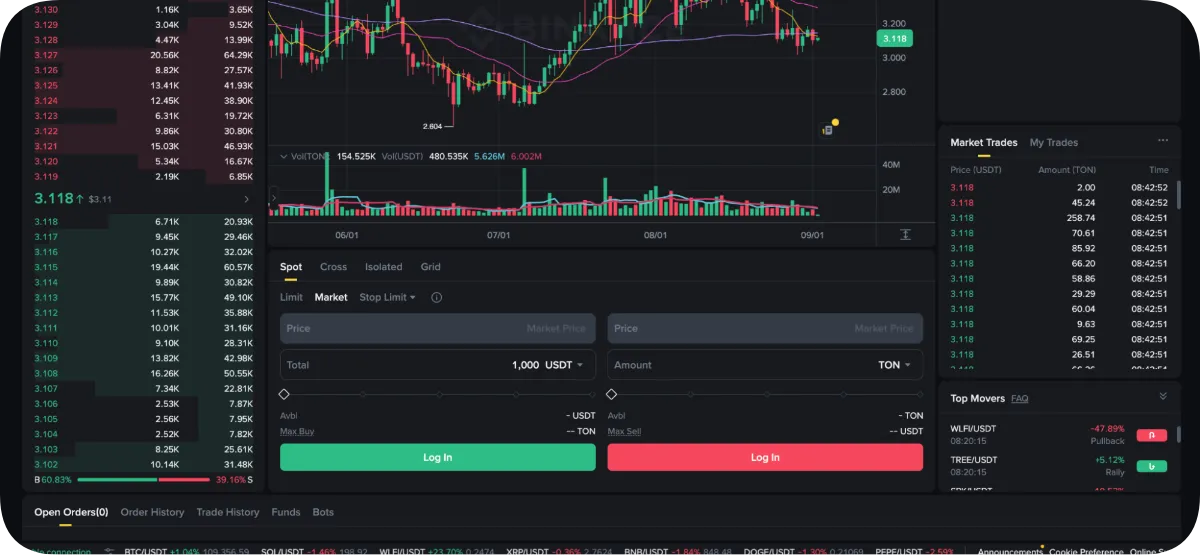Click the buy/sell ratio bar under the order book
The height and width of the screenshot is (555, 1200).
(x=145, y=480)
